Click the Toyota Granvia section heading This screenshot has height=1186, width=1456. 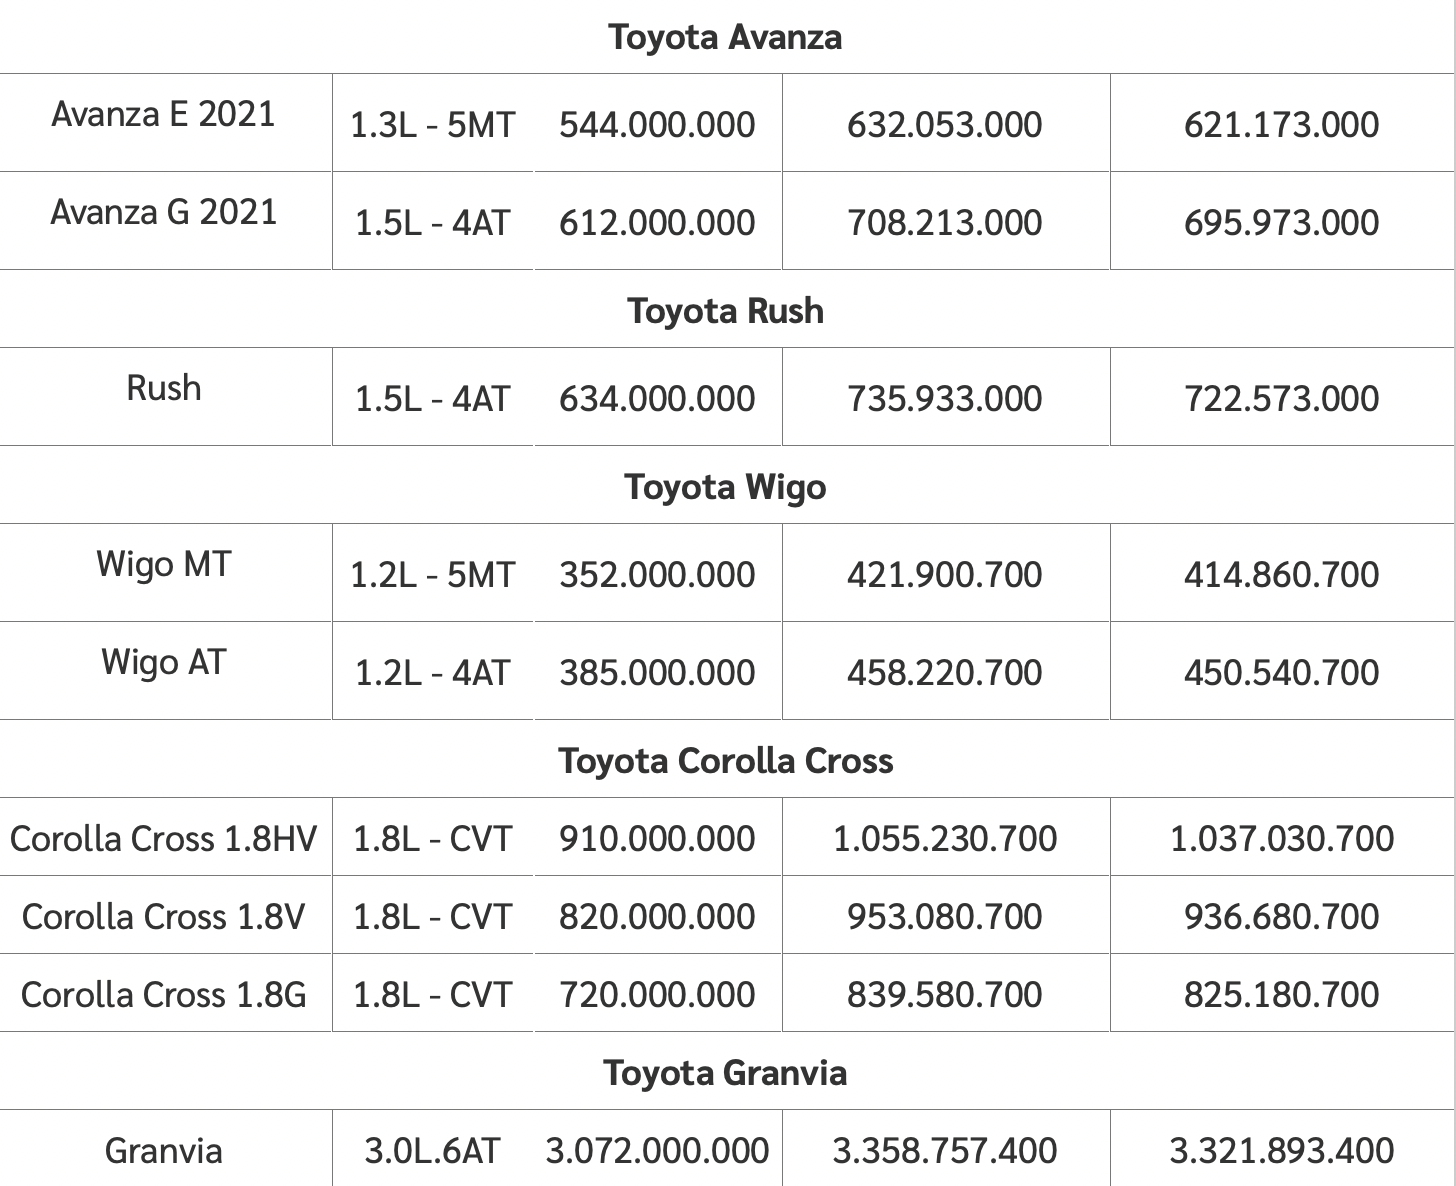pos(725,1073)
